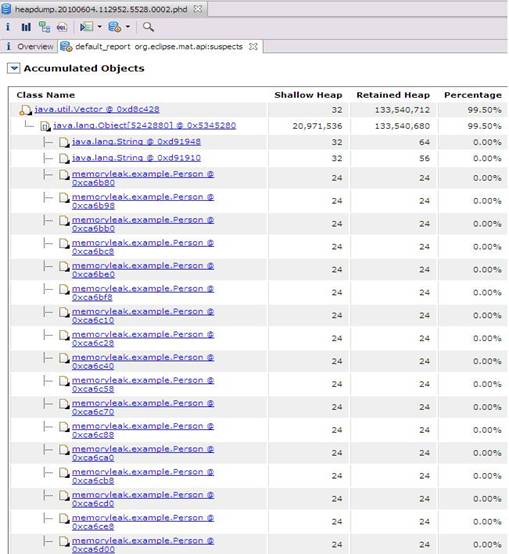Open java.util.Vector @ 0xd8c428 link
The image size is (509, 554).
(x=97, y=109)
